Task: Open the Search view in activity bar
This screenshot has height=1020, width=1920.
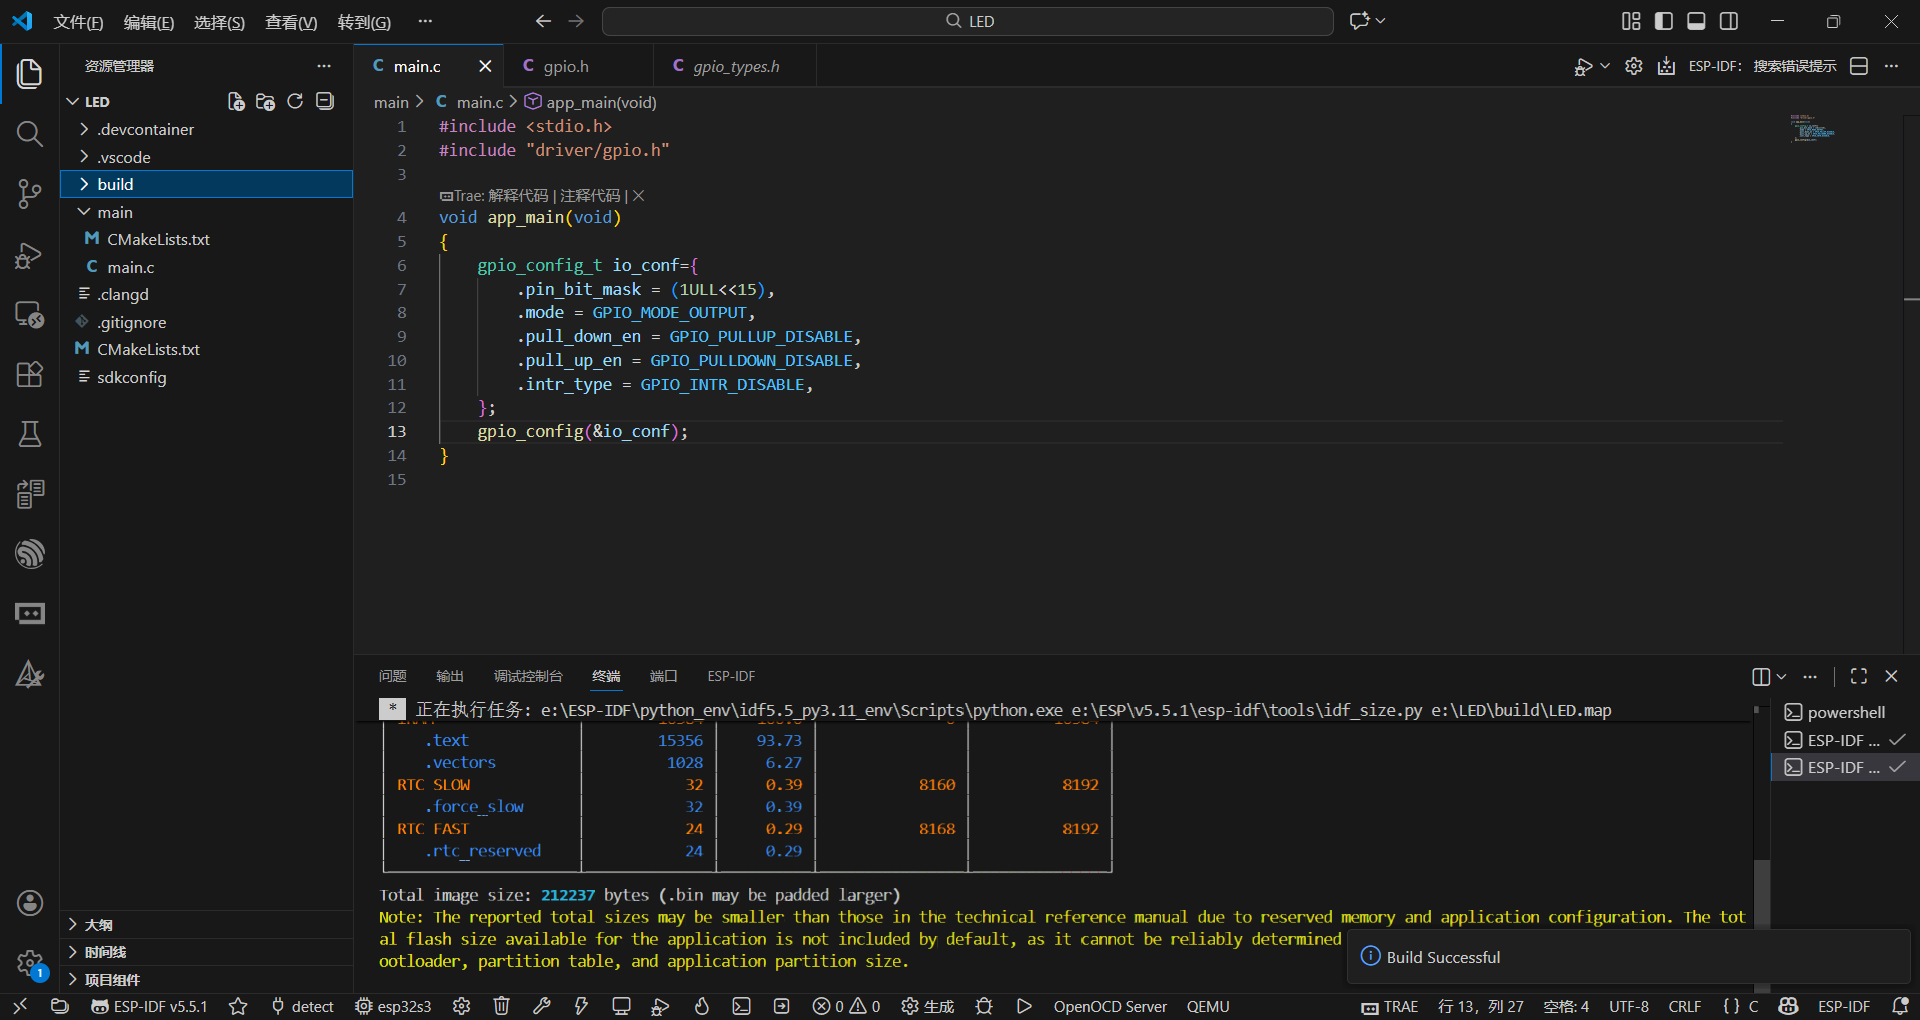Action: pyautogui.click(x=30, y=133)
